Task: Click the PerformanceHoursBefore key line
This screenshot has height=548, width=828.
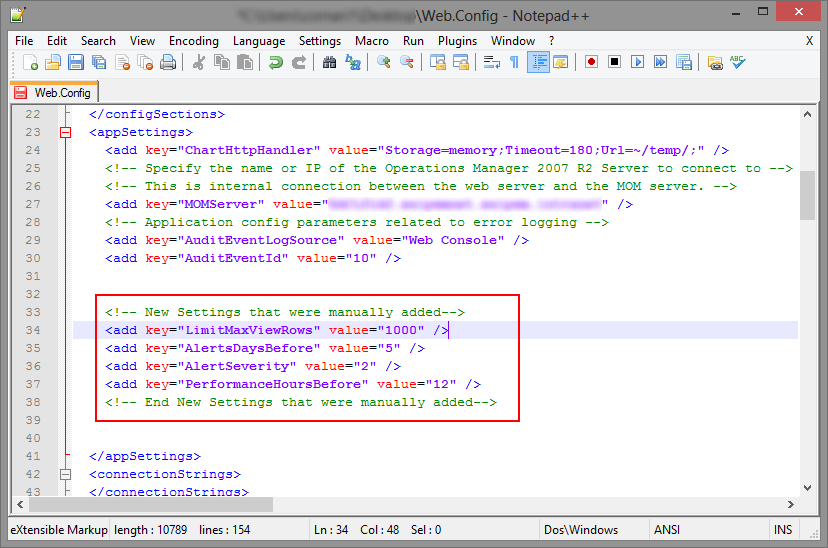Action: pyautogui.click(x=293, y=384)
